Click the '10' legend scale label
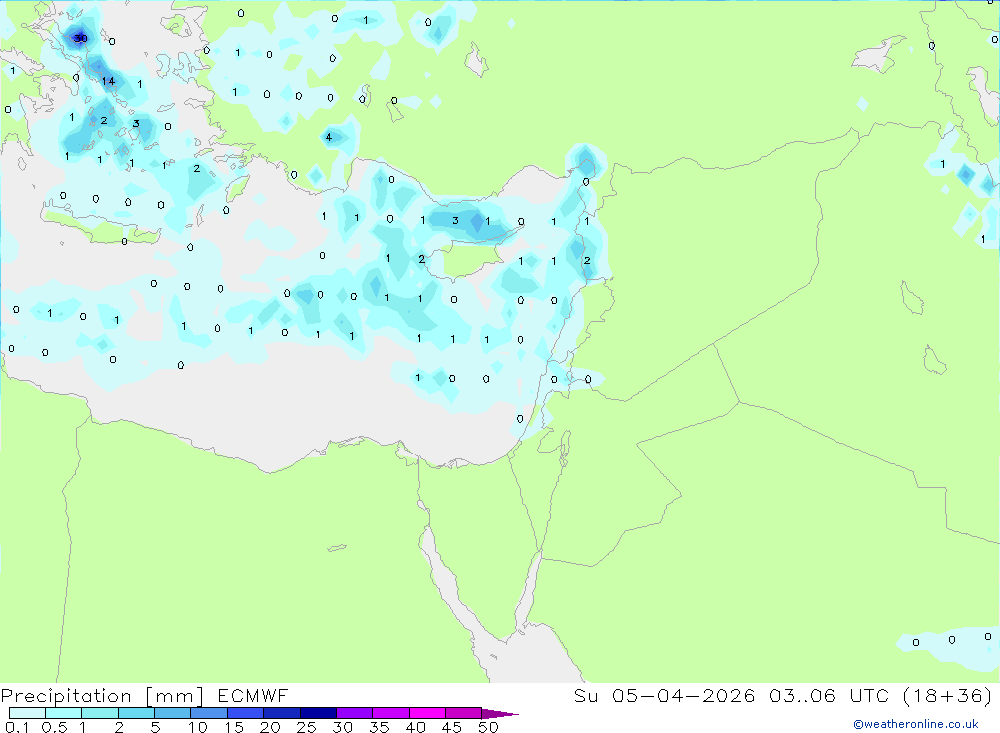The height and width of the screenshot is (733, 1000). tap(198, 727)
